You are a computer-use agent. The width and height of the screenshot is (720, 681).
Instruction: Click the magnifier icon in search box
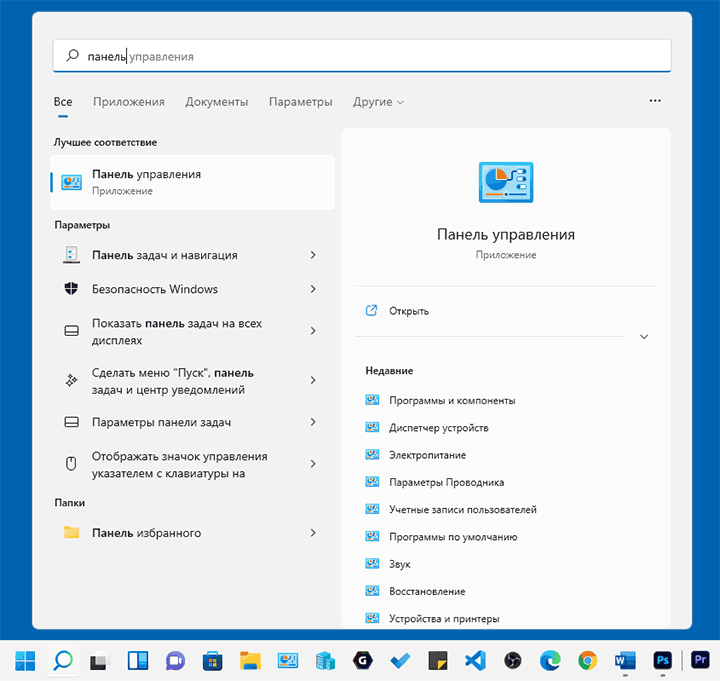click(72, 56)
